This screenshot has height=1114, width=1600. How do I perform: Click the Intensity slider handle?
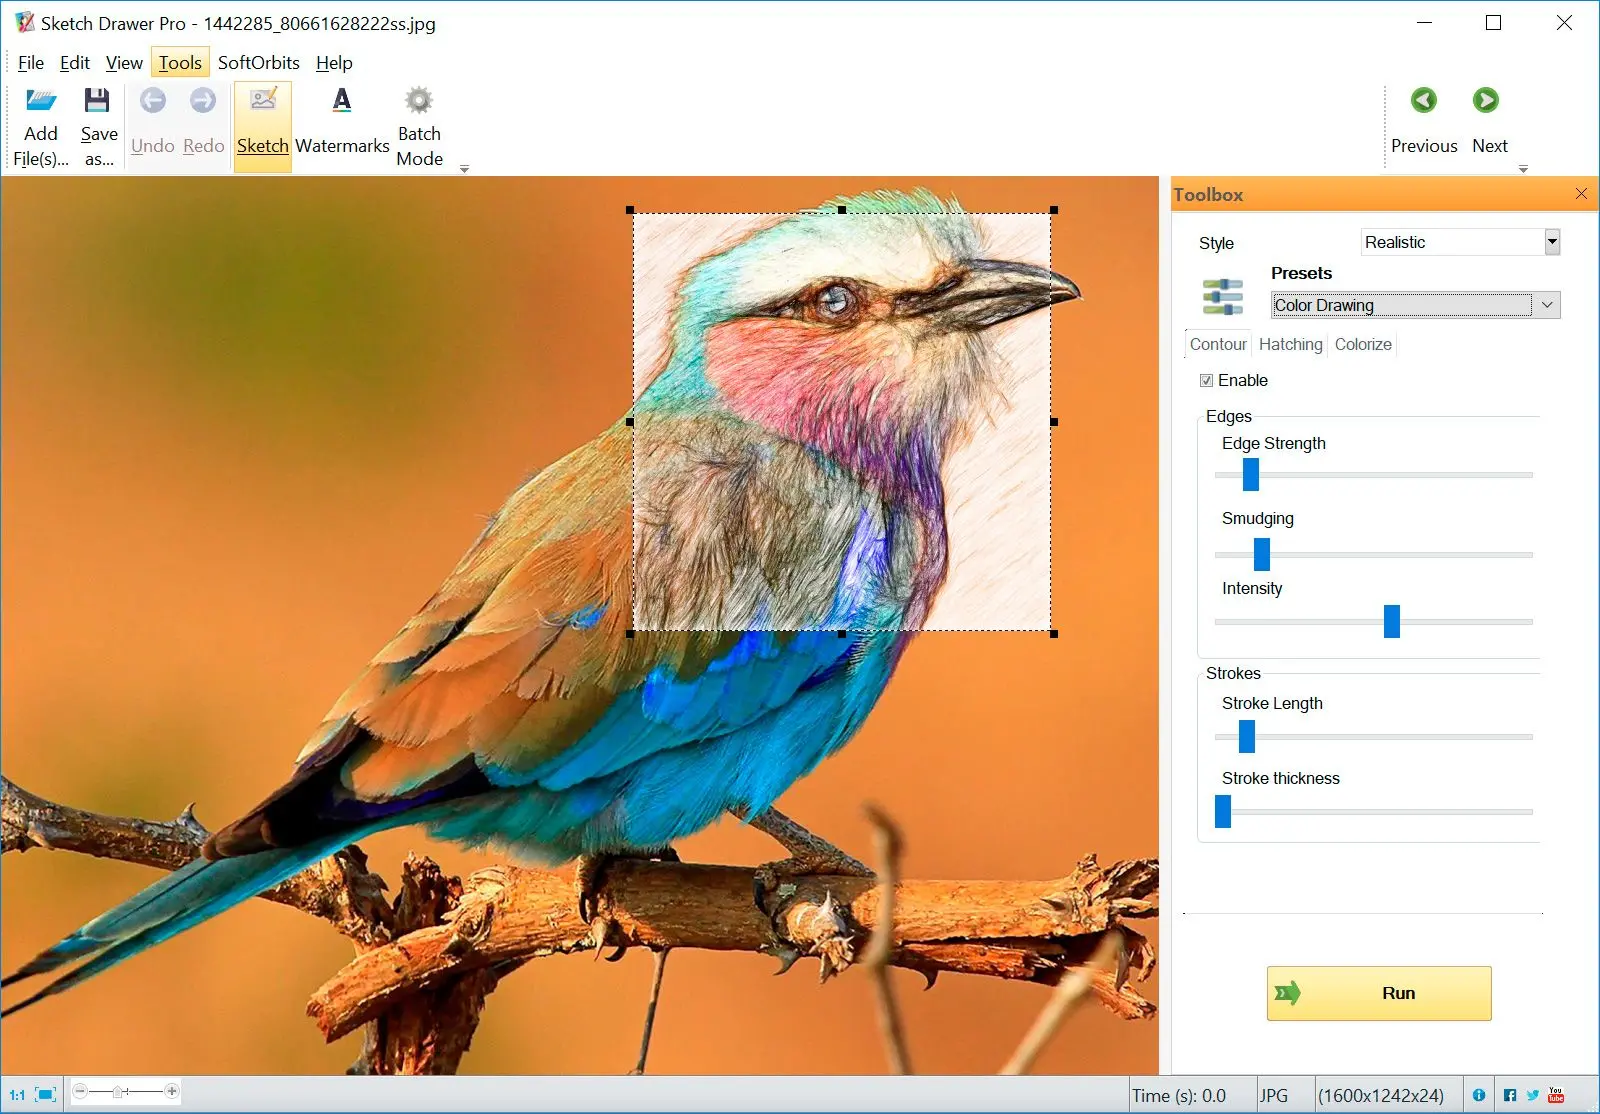[1391, 621]
